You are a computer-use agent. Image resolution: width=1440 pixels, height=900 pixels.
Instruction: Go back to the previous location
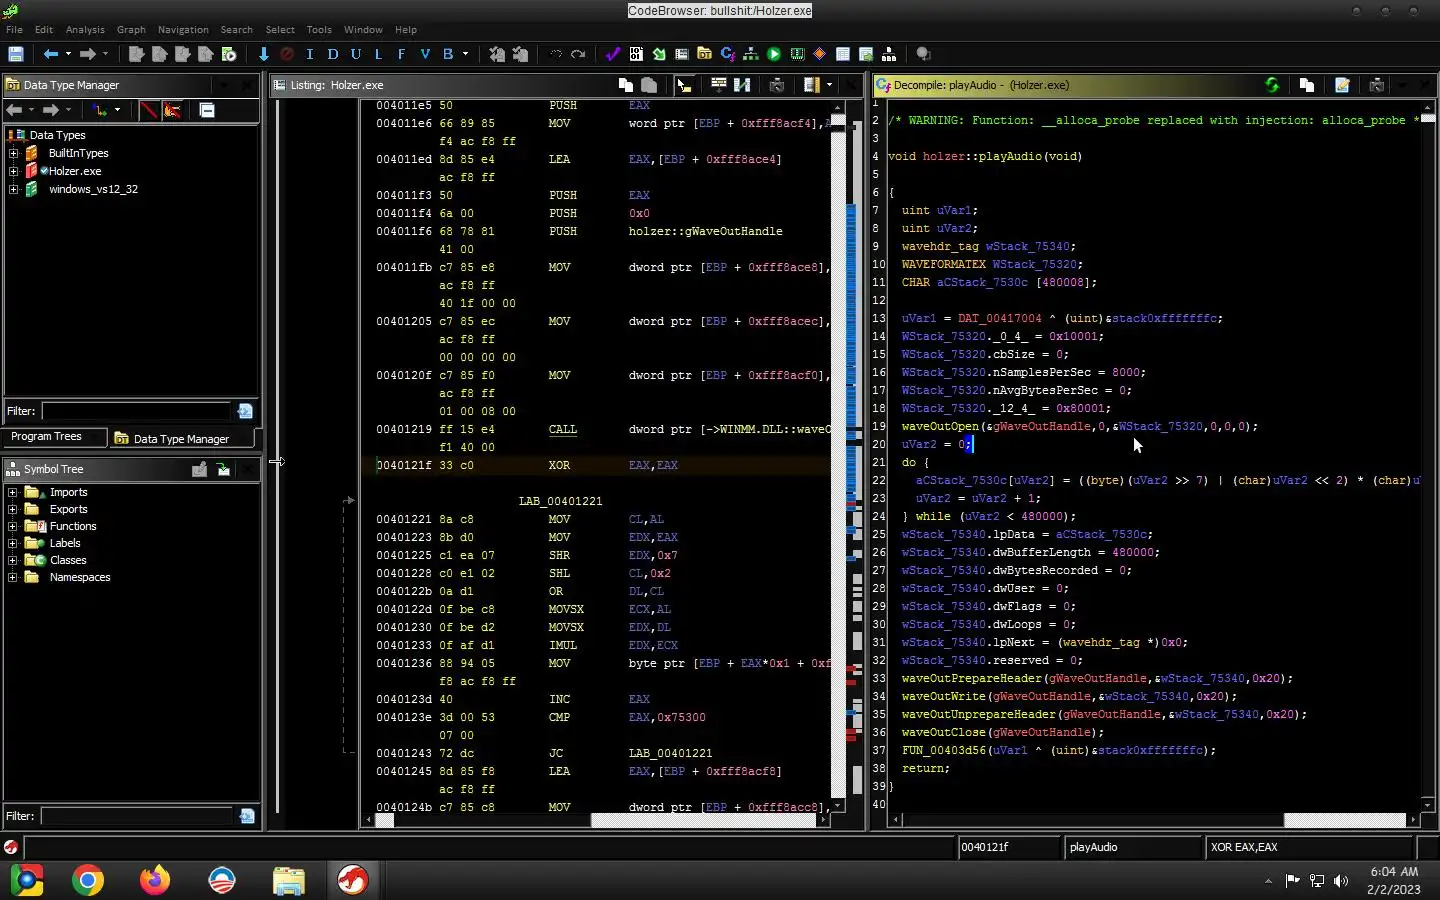pos(50,54)
